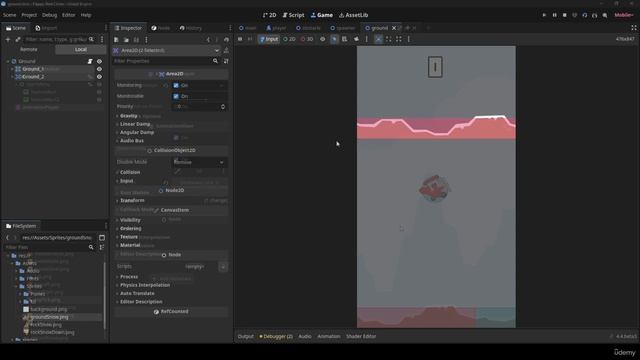Toggle the Monitorable checkbox
Screen dimensions: 640x360
point(176,96)
